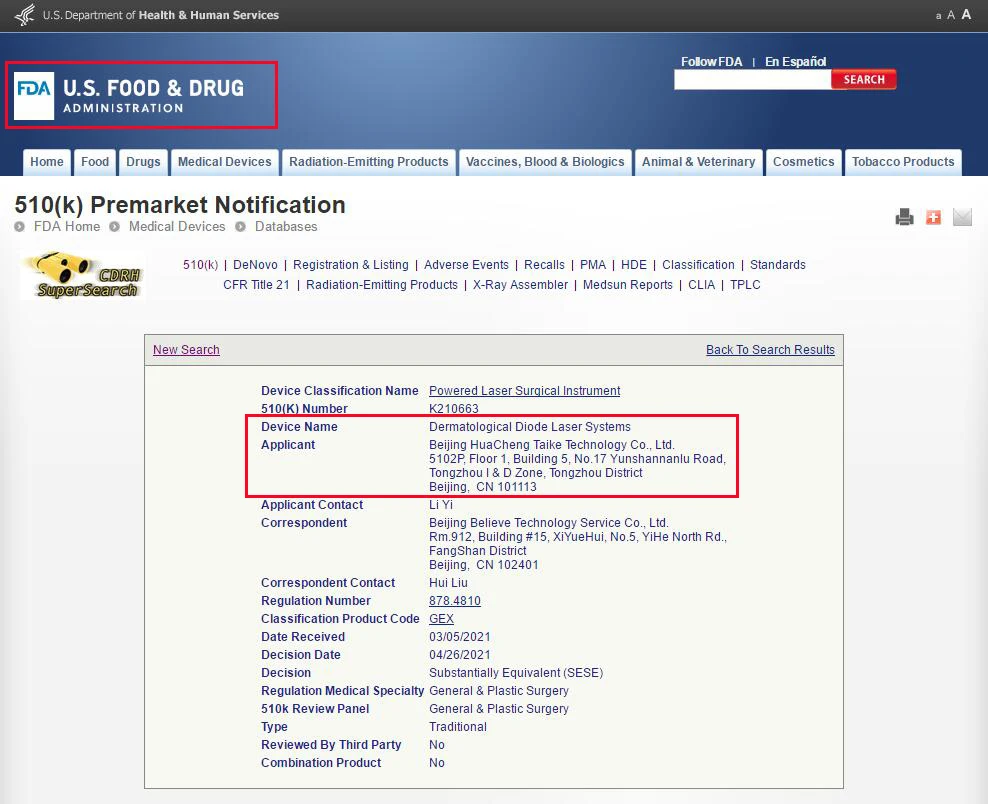
Task: Open CDRH SuperSearch binoculars logo
Action: [x=83, y=275]
